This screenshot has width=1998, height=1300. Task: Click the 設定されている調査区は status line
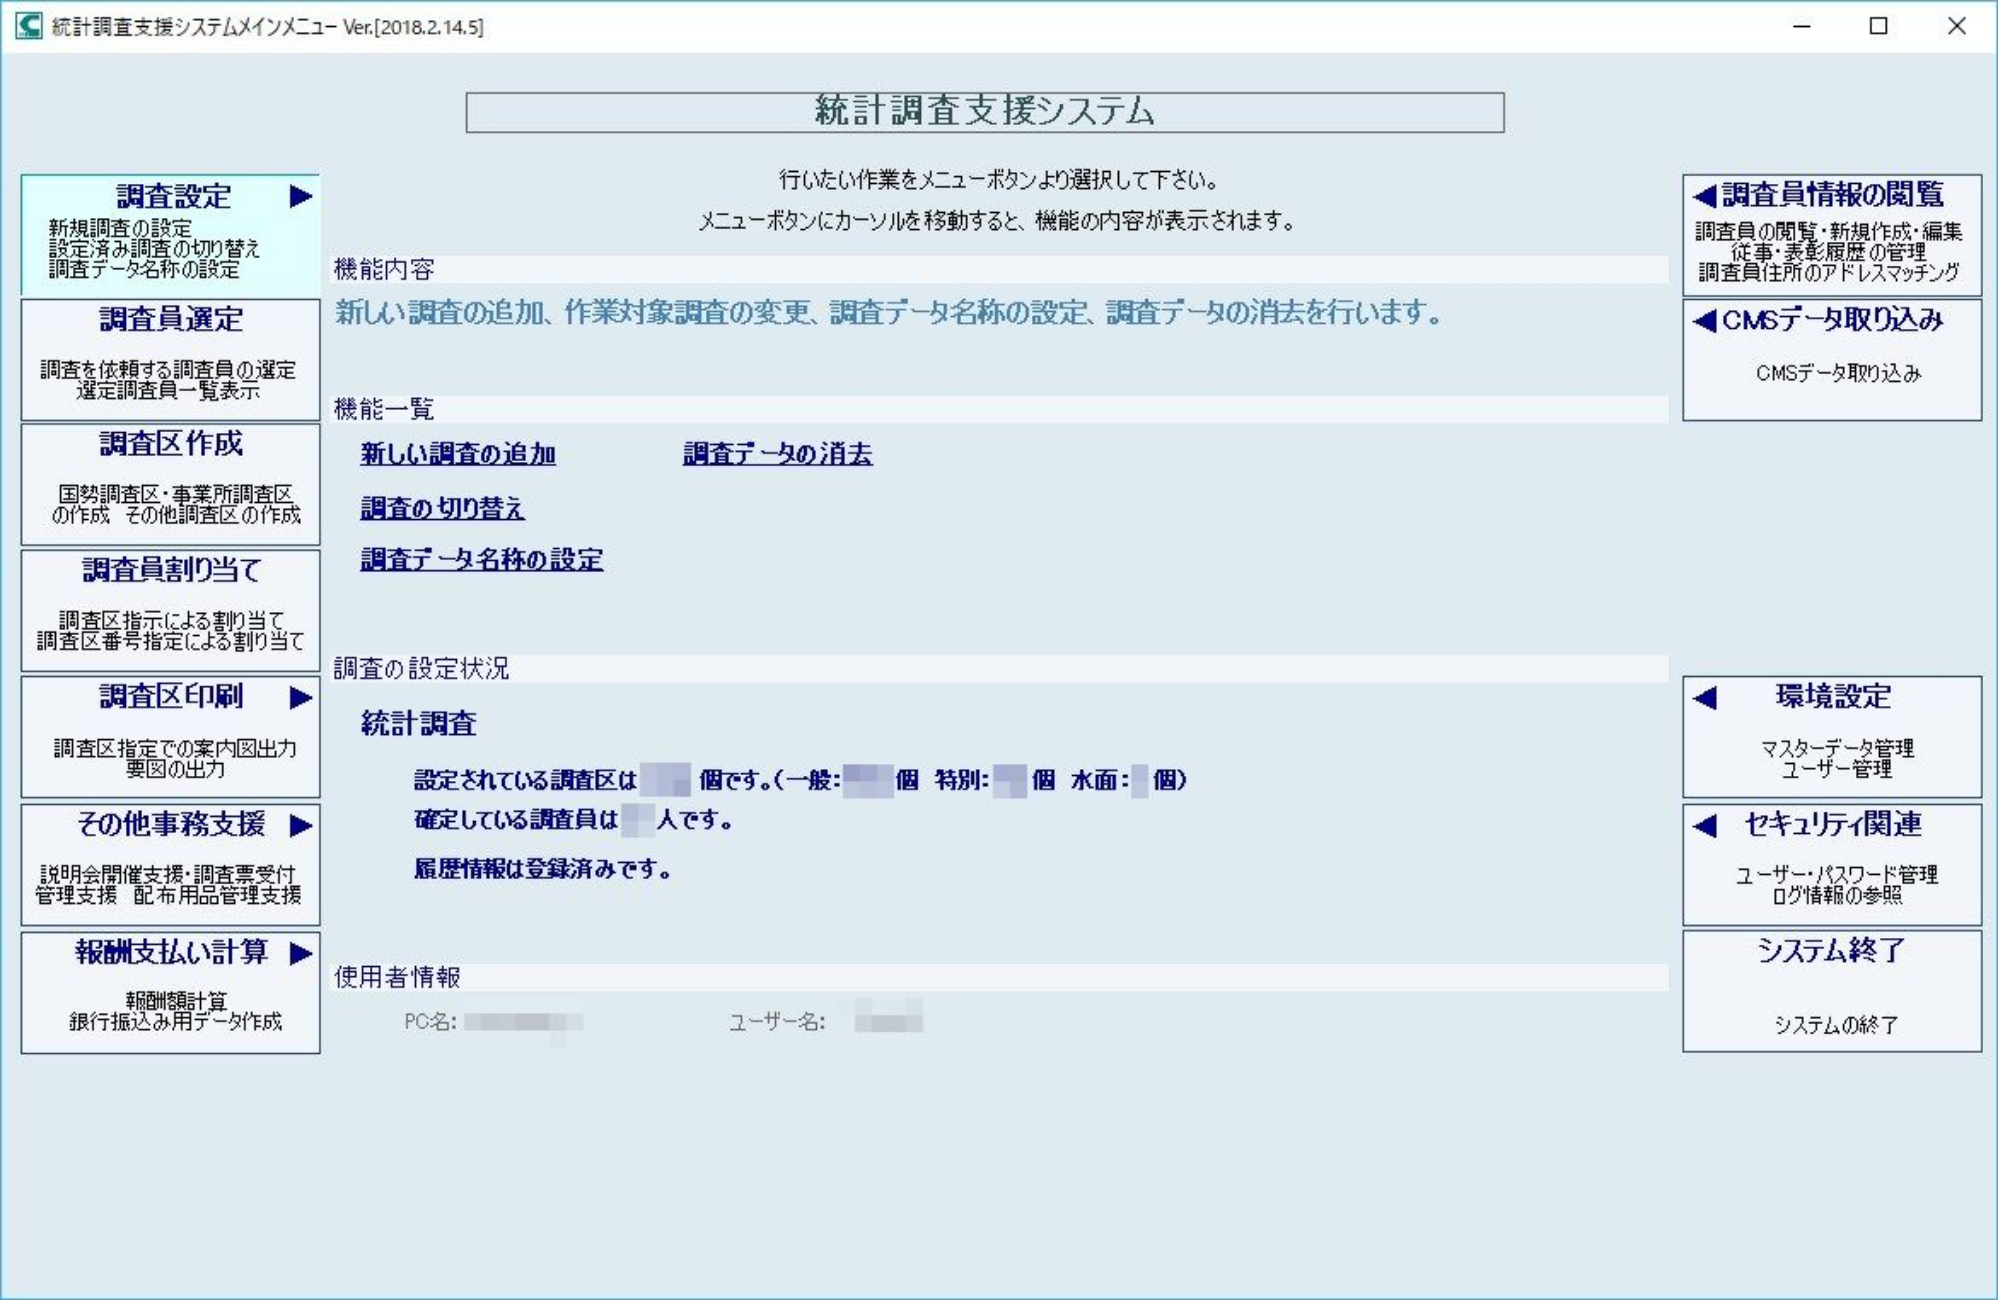[800, 780]
